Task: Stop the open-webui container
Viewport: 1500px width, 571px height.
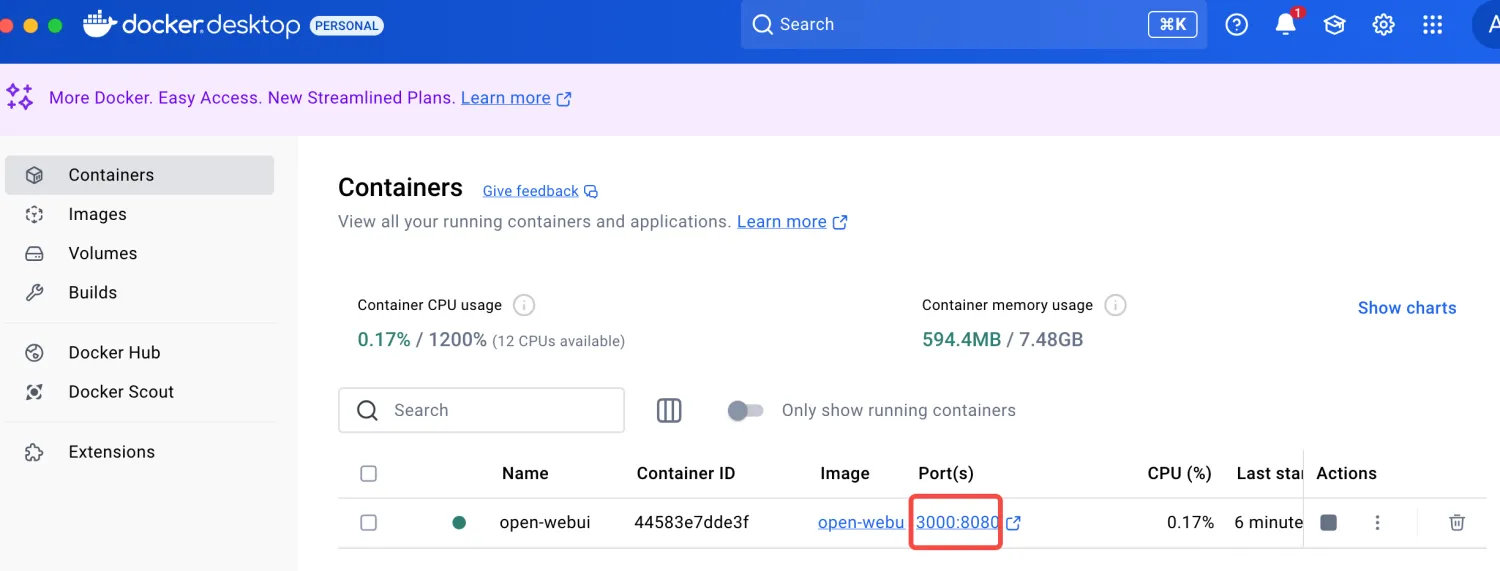Action: coord(1328,522)
